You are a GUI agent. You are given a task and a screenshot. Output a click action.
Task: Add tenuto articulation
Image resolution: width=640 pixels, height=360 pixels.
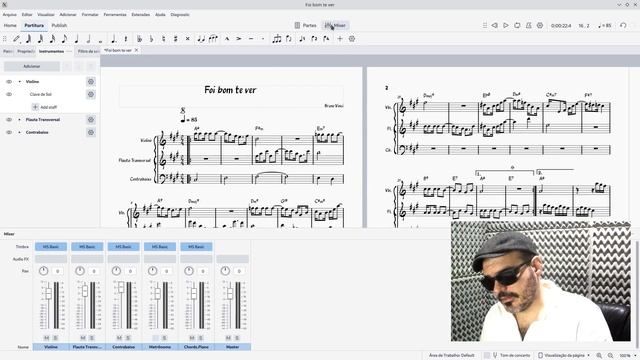click(x=251, y=39)
